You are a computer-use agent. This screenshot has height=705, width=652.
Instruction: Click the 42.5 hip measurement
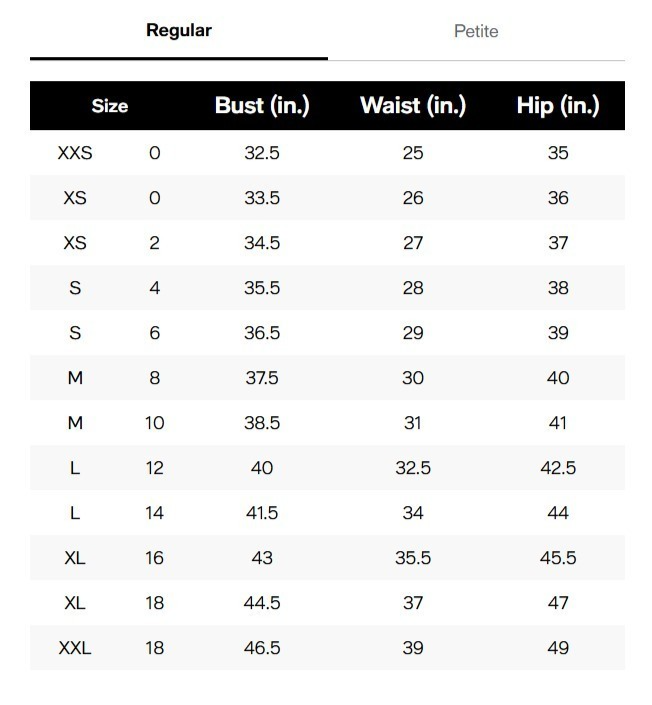[x=558, y=468]
